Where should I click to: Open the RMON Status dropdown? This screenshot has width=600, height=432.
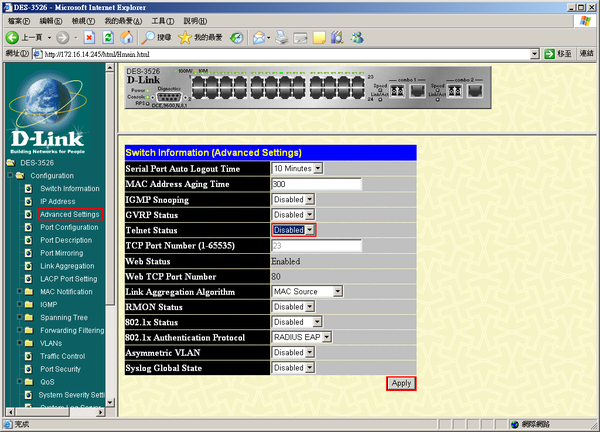(310, 307)
